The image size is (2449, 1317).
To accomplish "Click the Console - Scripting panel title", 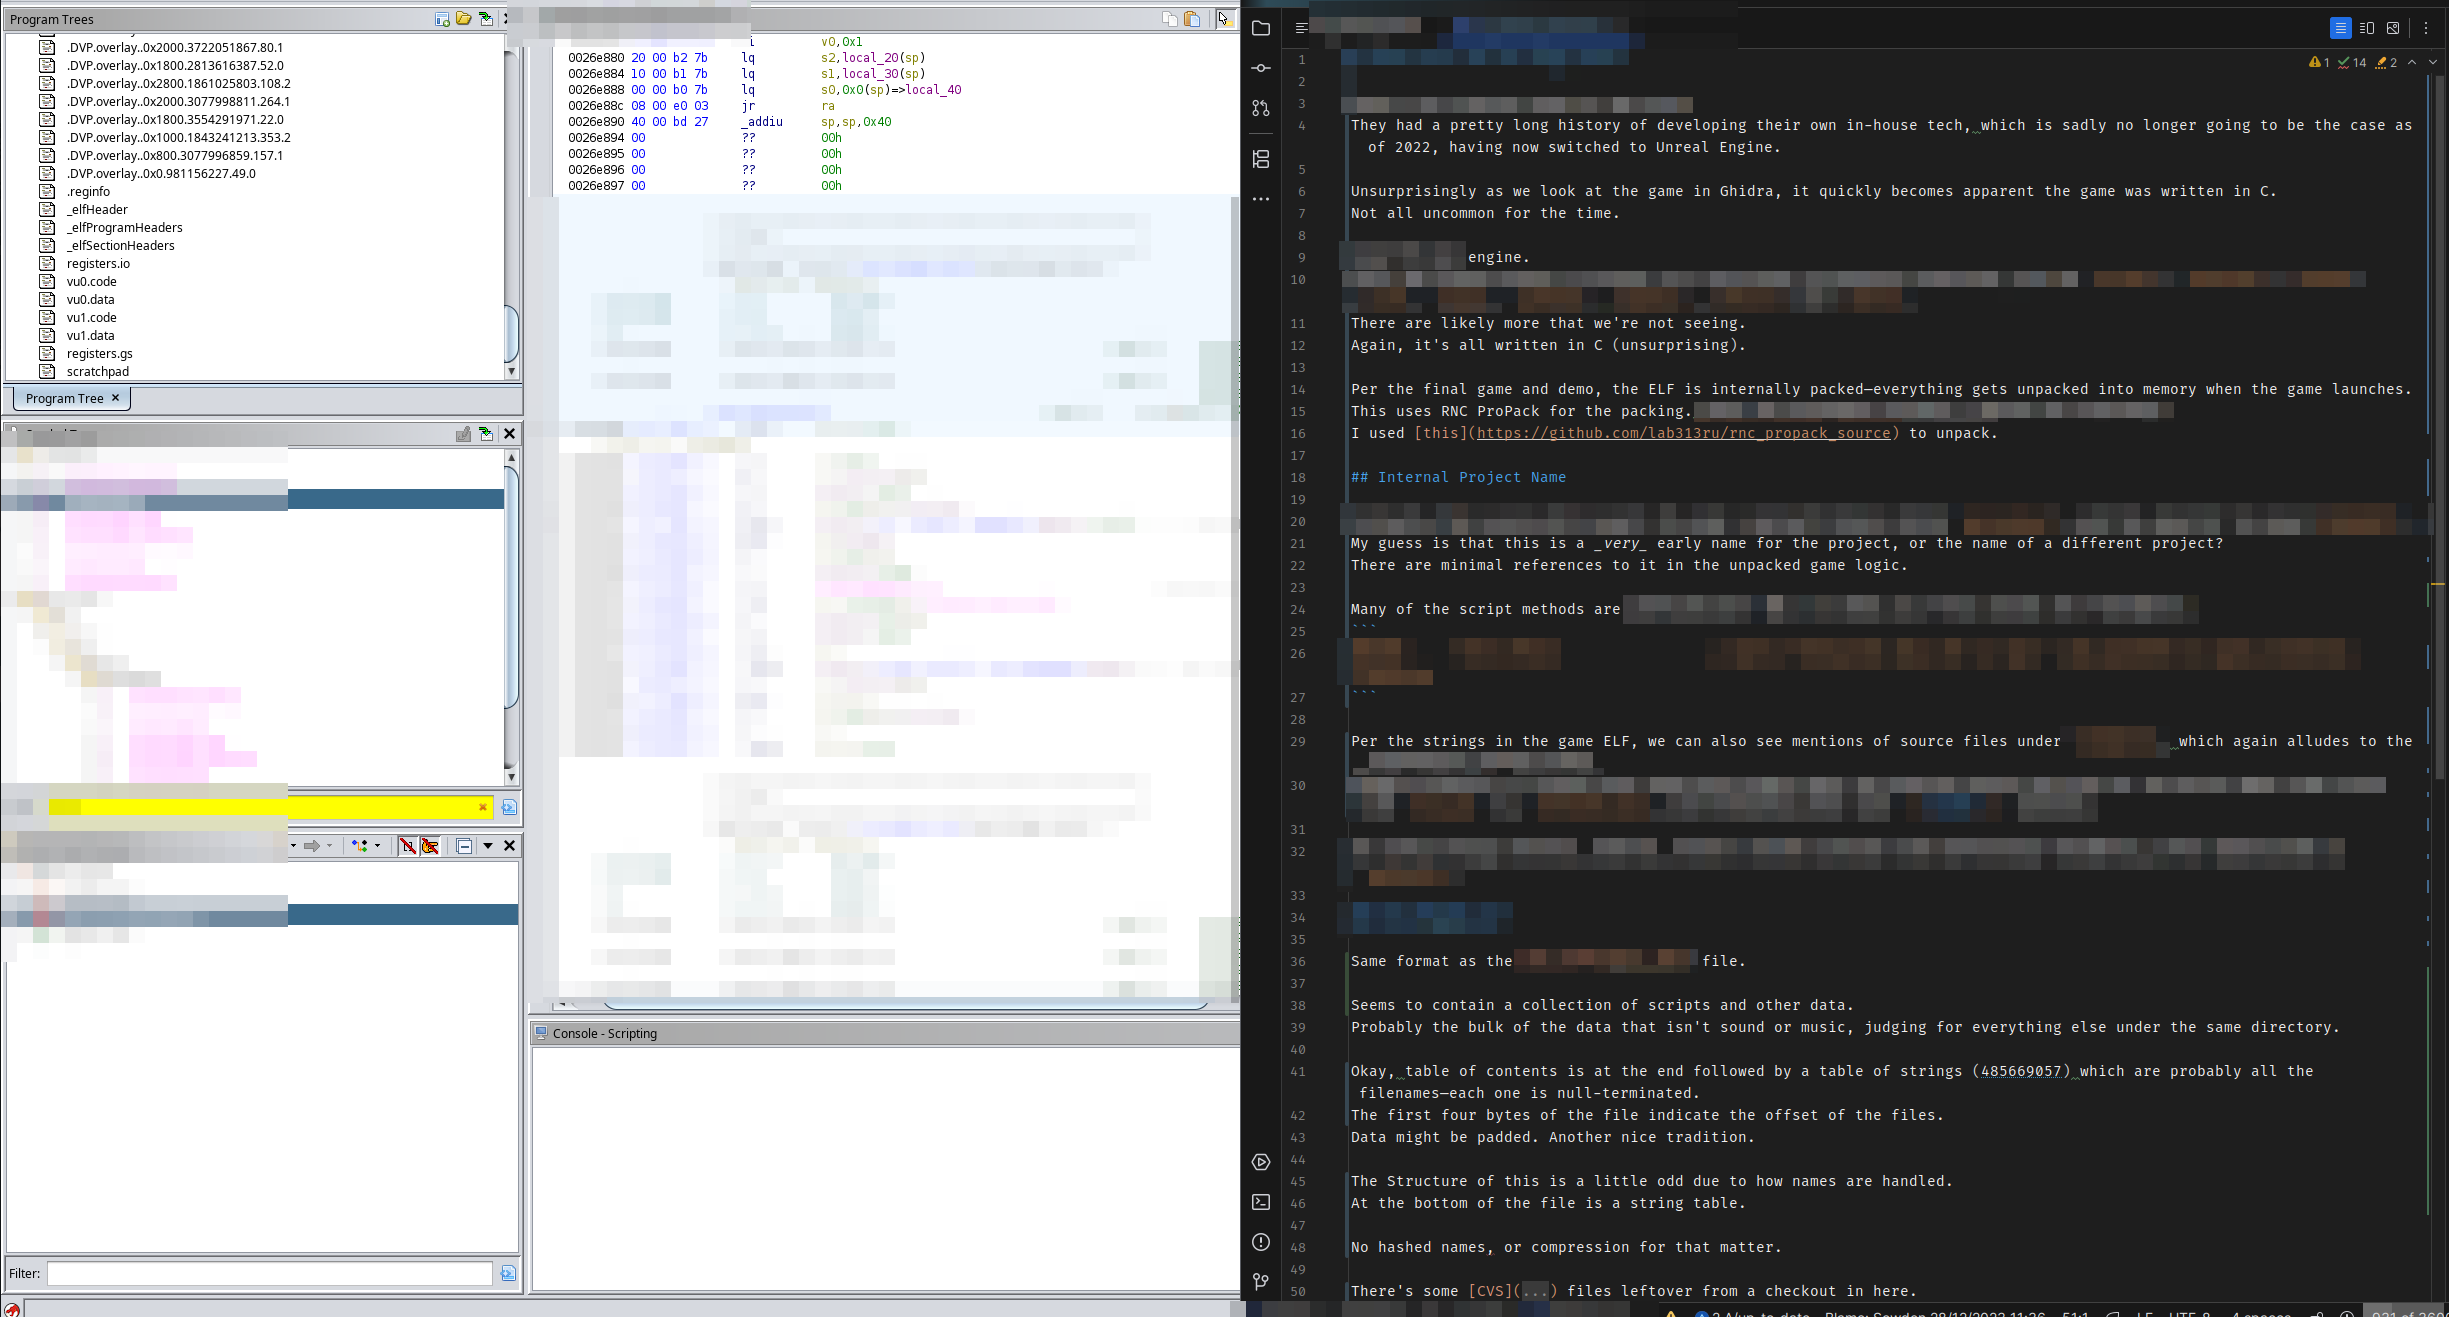I will (604, 1033).
